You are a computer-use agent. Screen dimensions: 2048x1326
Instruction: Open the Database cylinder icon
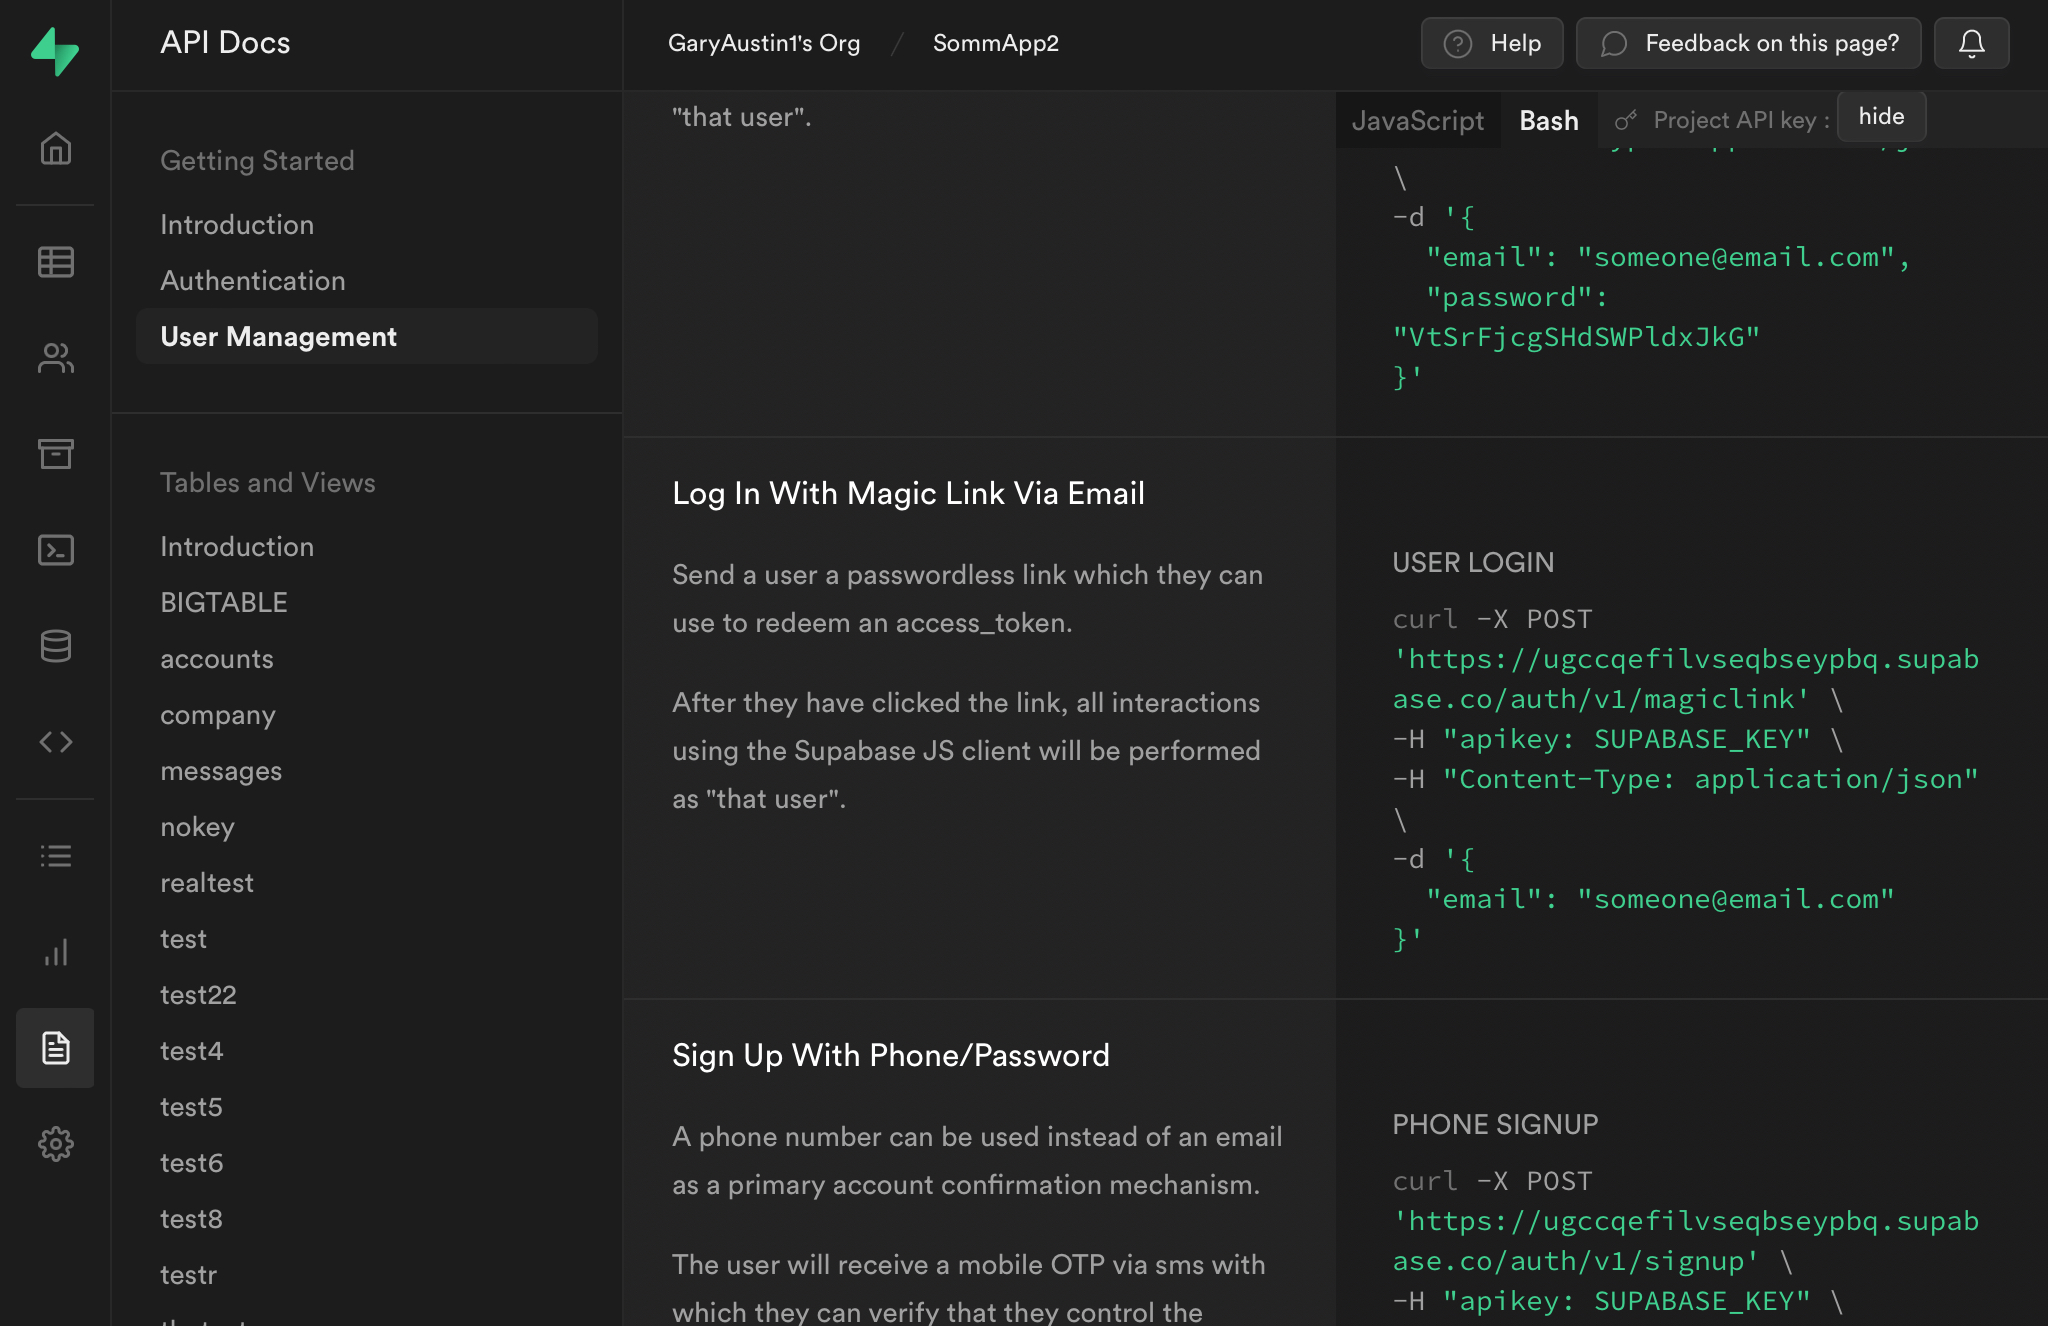pyautogui.click(x=55, y=646)
